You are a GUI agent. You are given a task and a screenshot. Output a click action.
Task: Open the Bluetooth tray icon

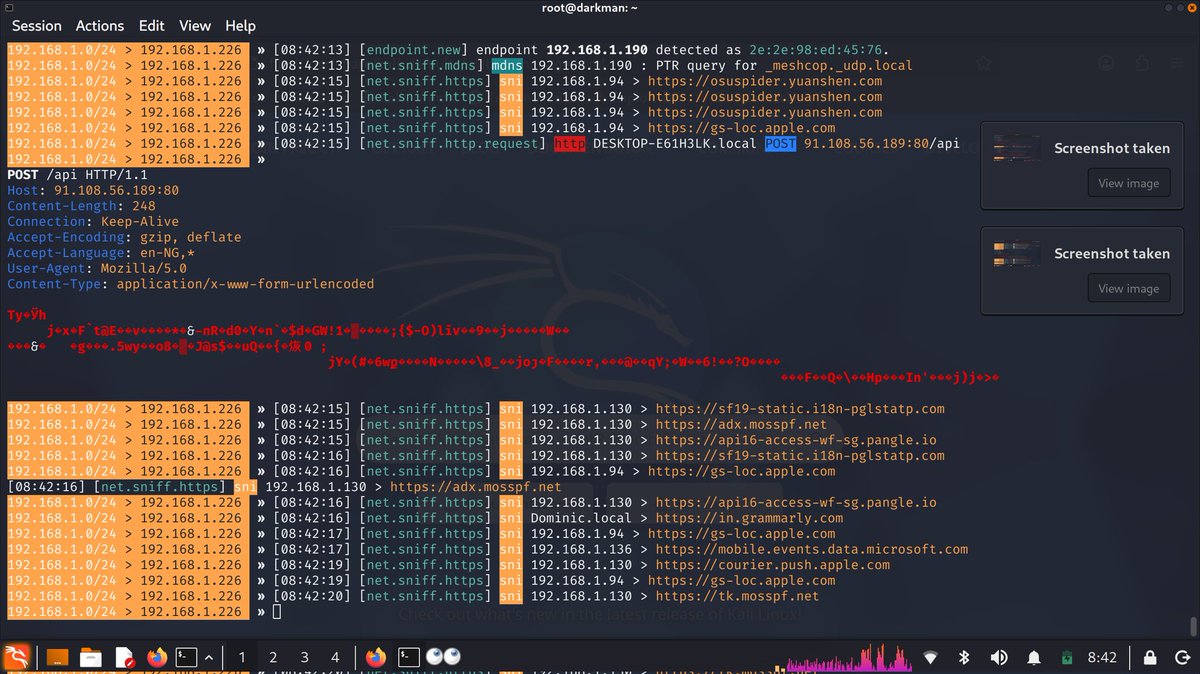pyautogui.click(x=965, y=657)
